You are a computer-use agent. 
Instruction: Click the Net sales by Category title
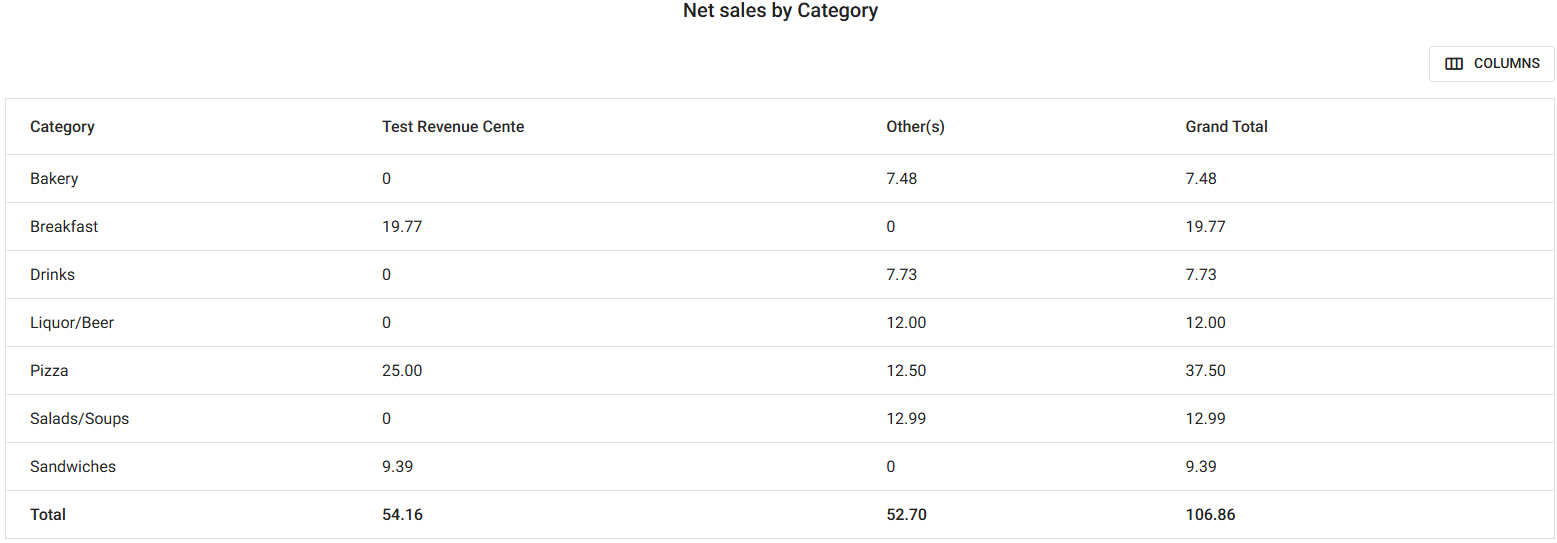coord(780,11)
